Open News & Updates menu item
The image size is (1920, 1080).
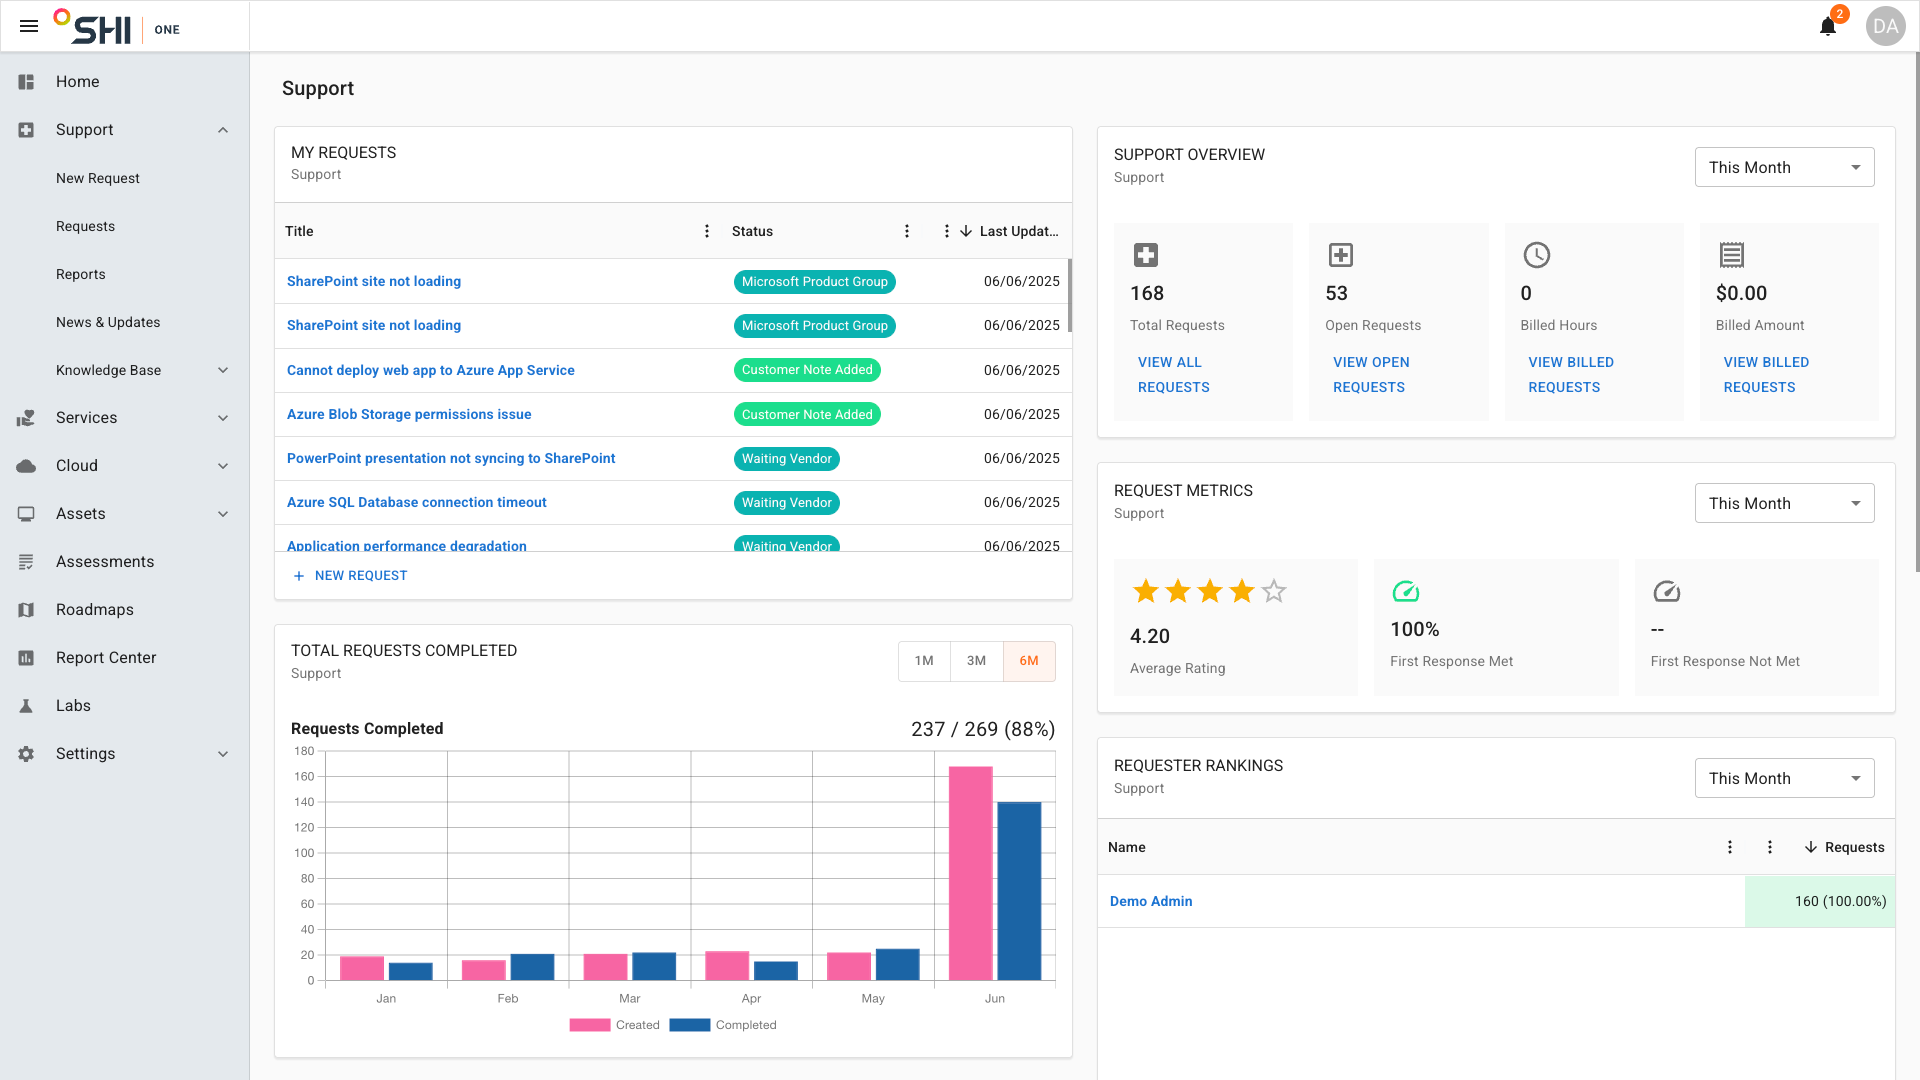coord(108,322)
